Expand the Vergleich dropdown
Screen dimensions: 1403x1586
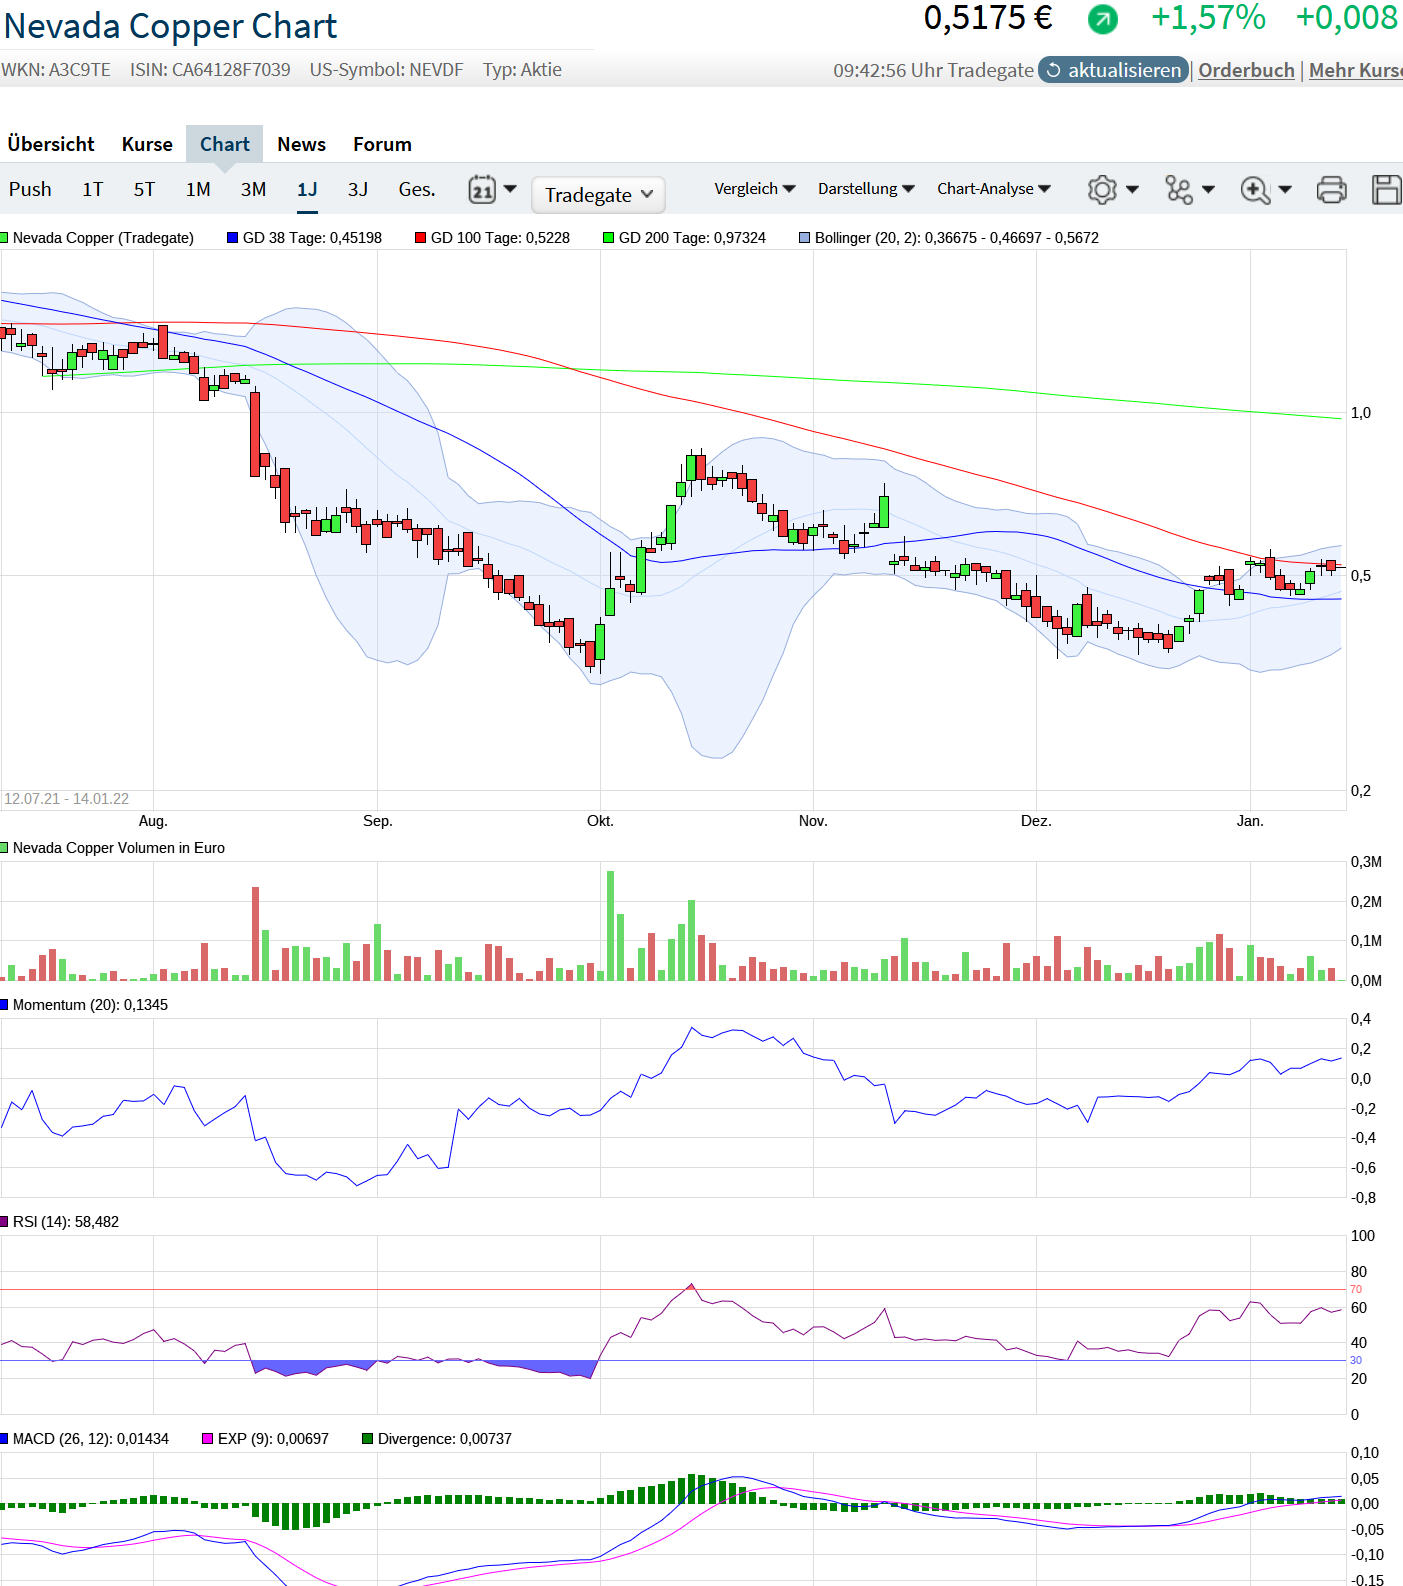point(755,188)
